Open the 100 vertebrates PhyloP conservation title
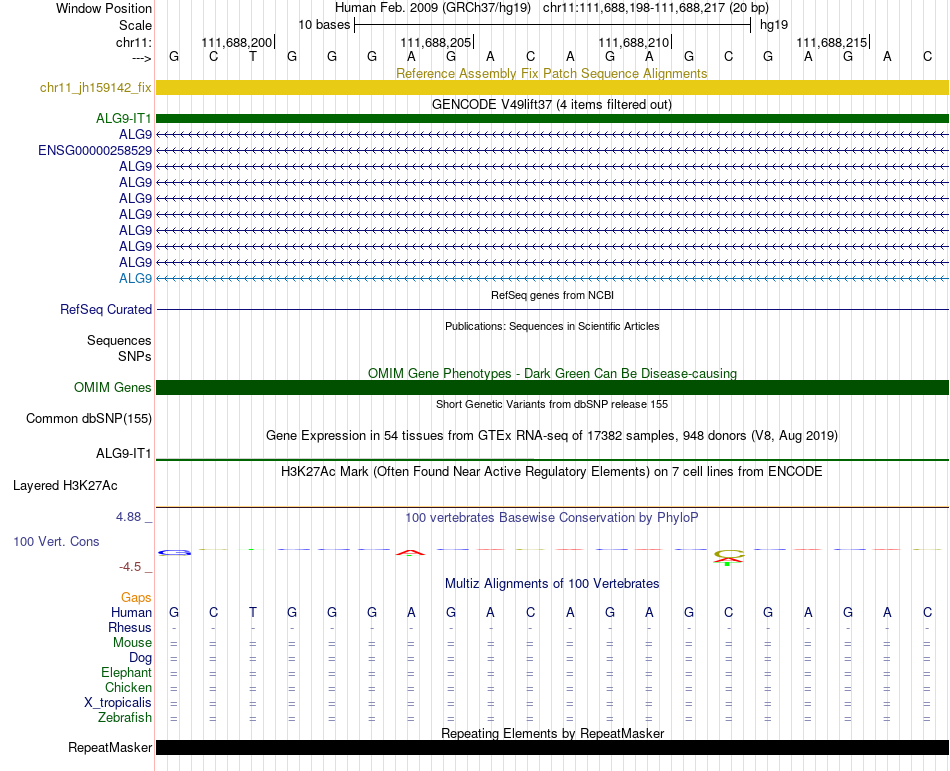 [551, 517]
